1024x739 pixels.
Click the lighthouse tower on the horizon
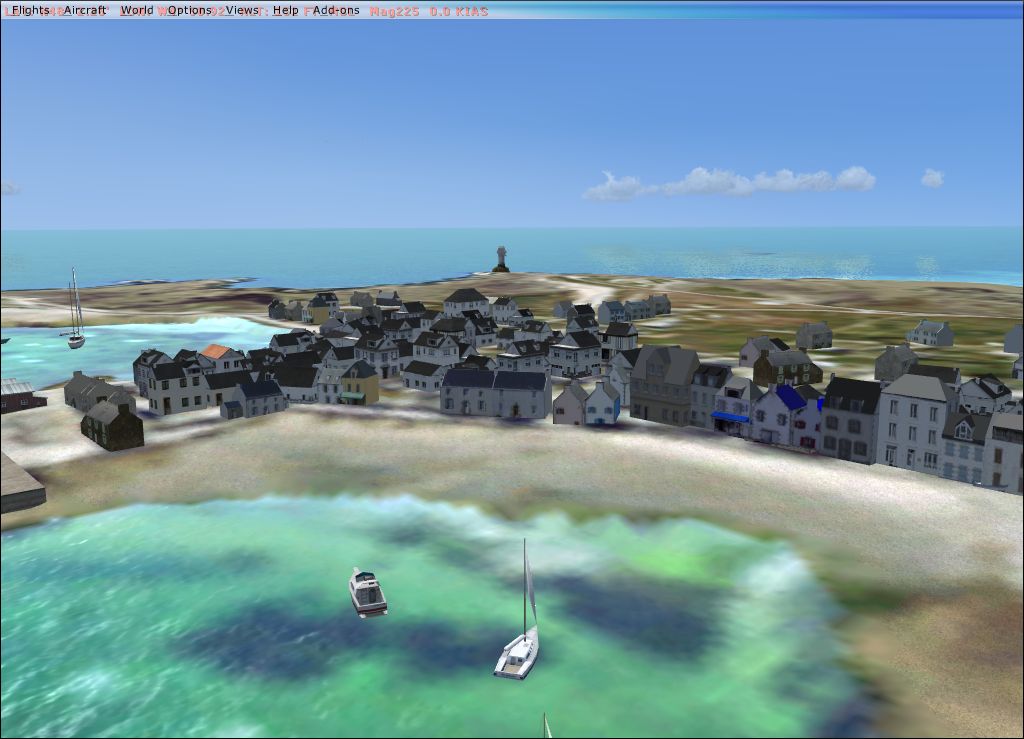click(501, 258)
